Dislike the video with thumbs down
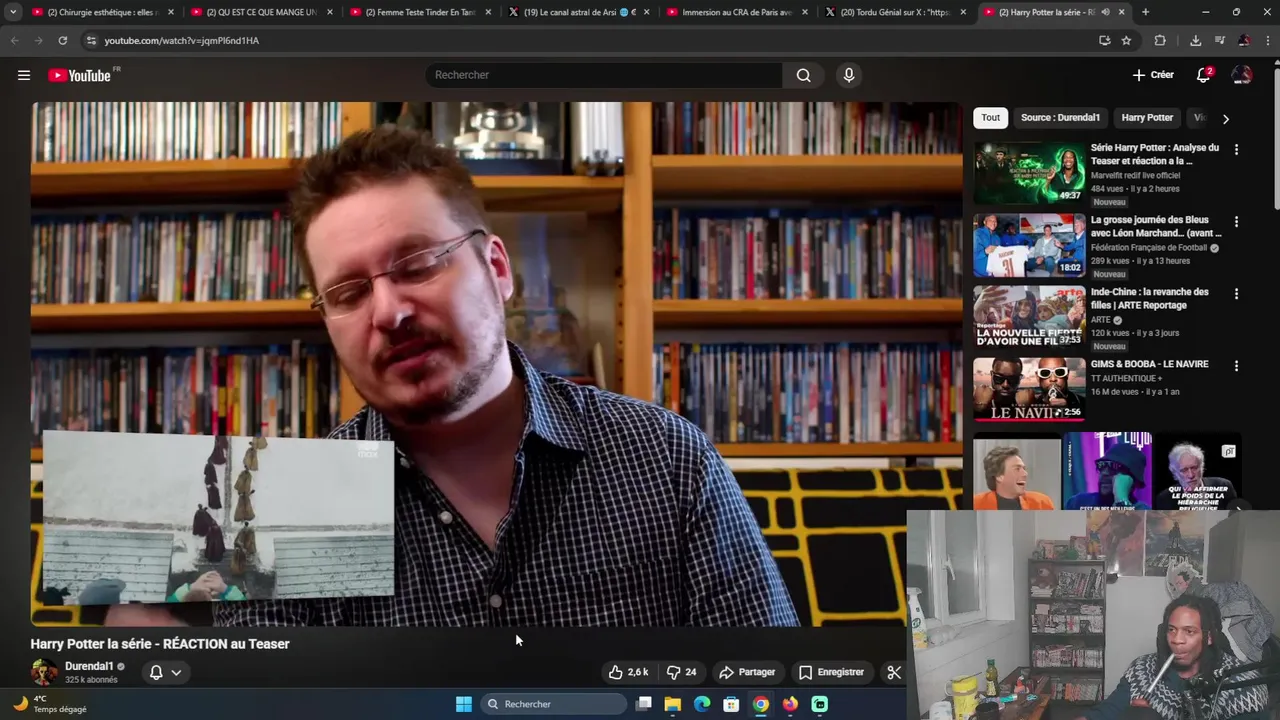This screenshot has height=720, width=1280. (681, 672)
